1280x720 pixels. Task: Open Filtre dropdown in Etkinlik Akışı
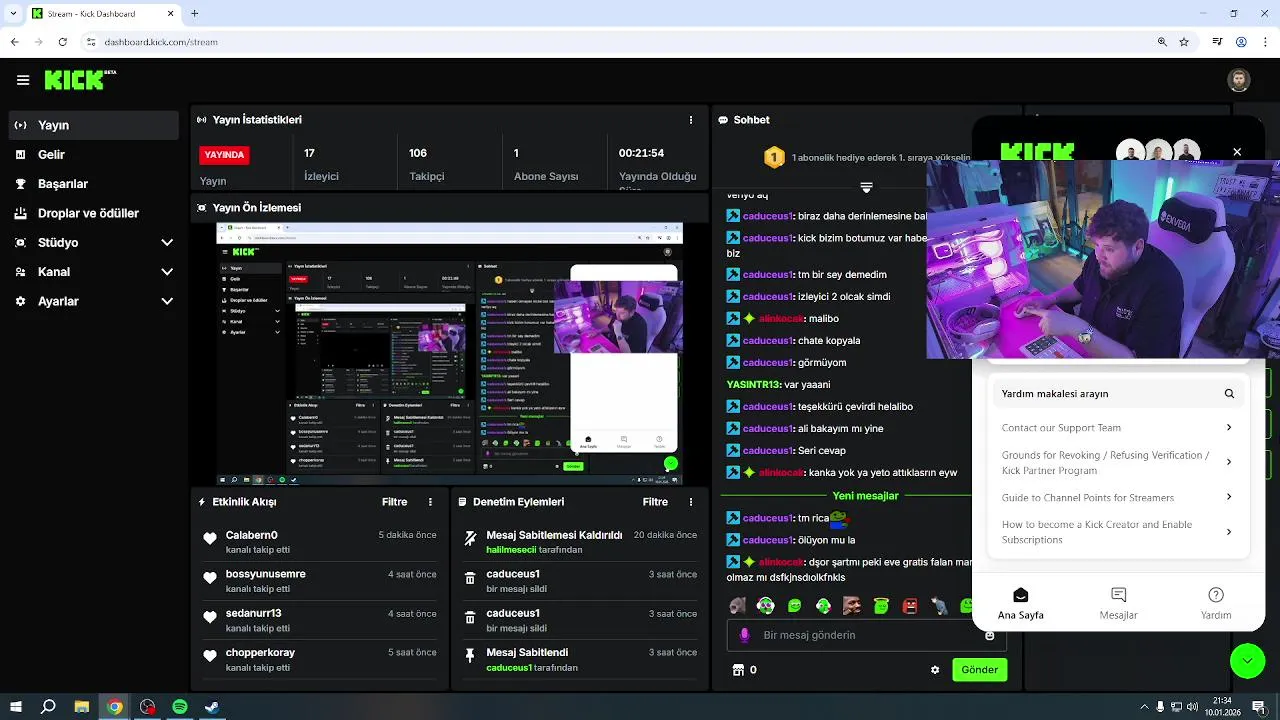pos(394,502)
